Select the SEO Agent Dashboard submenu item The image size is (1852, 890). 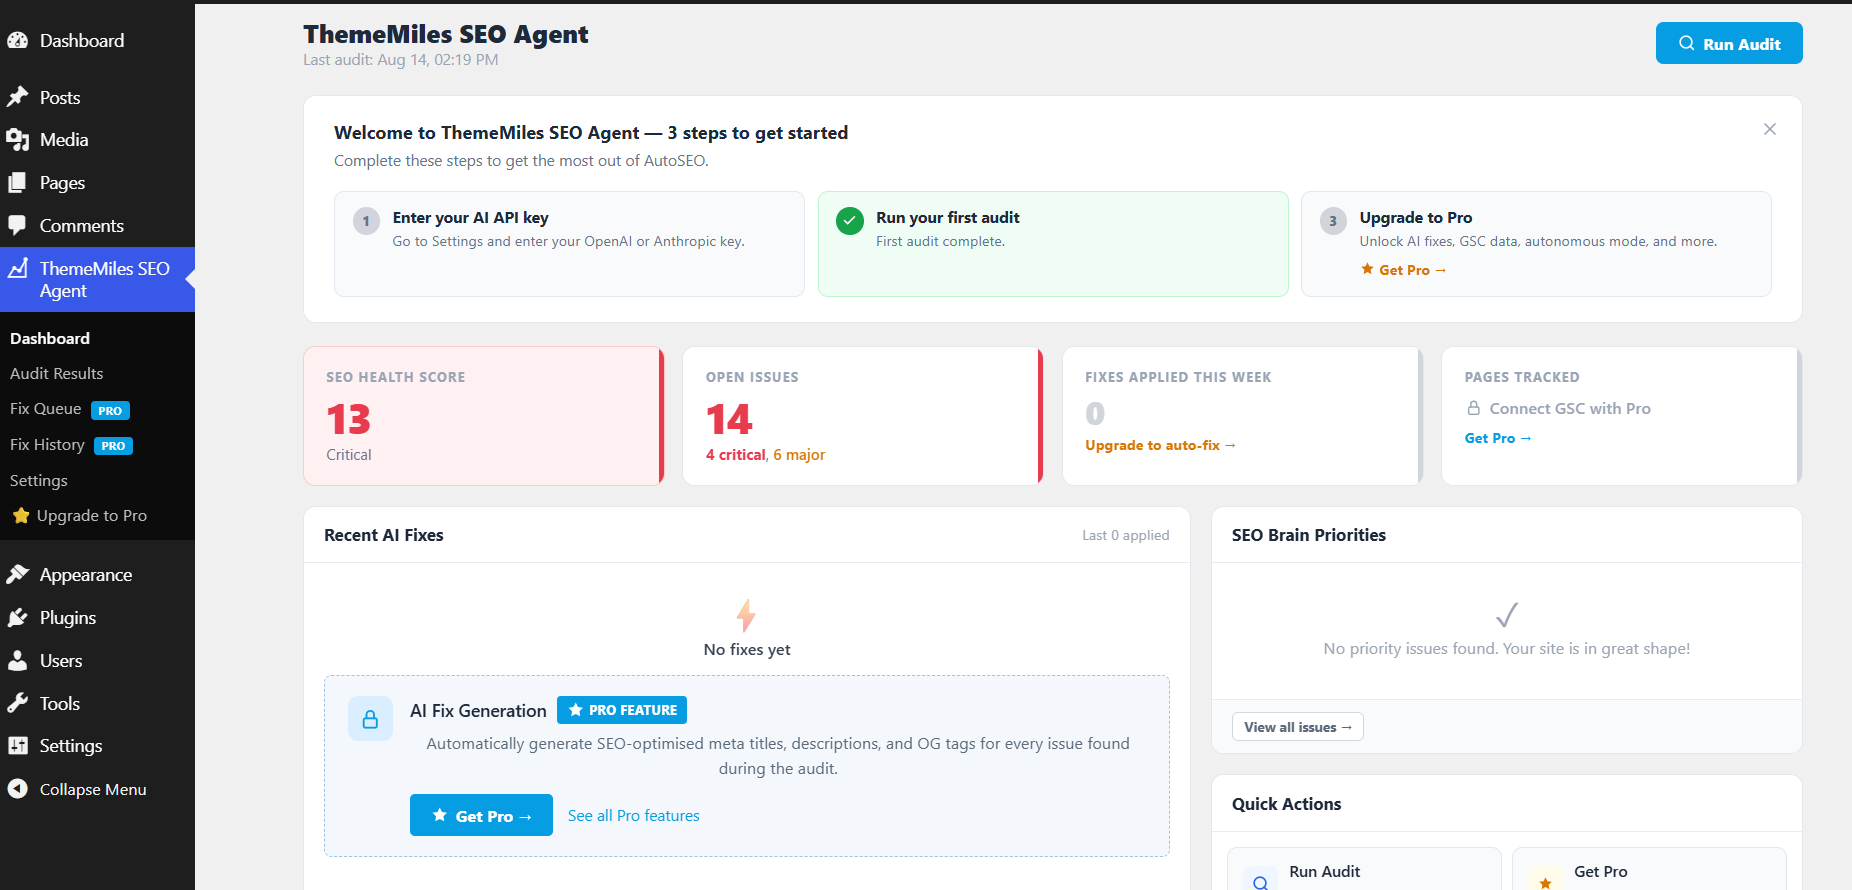(50, 338)
